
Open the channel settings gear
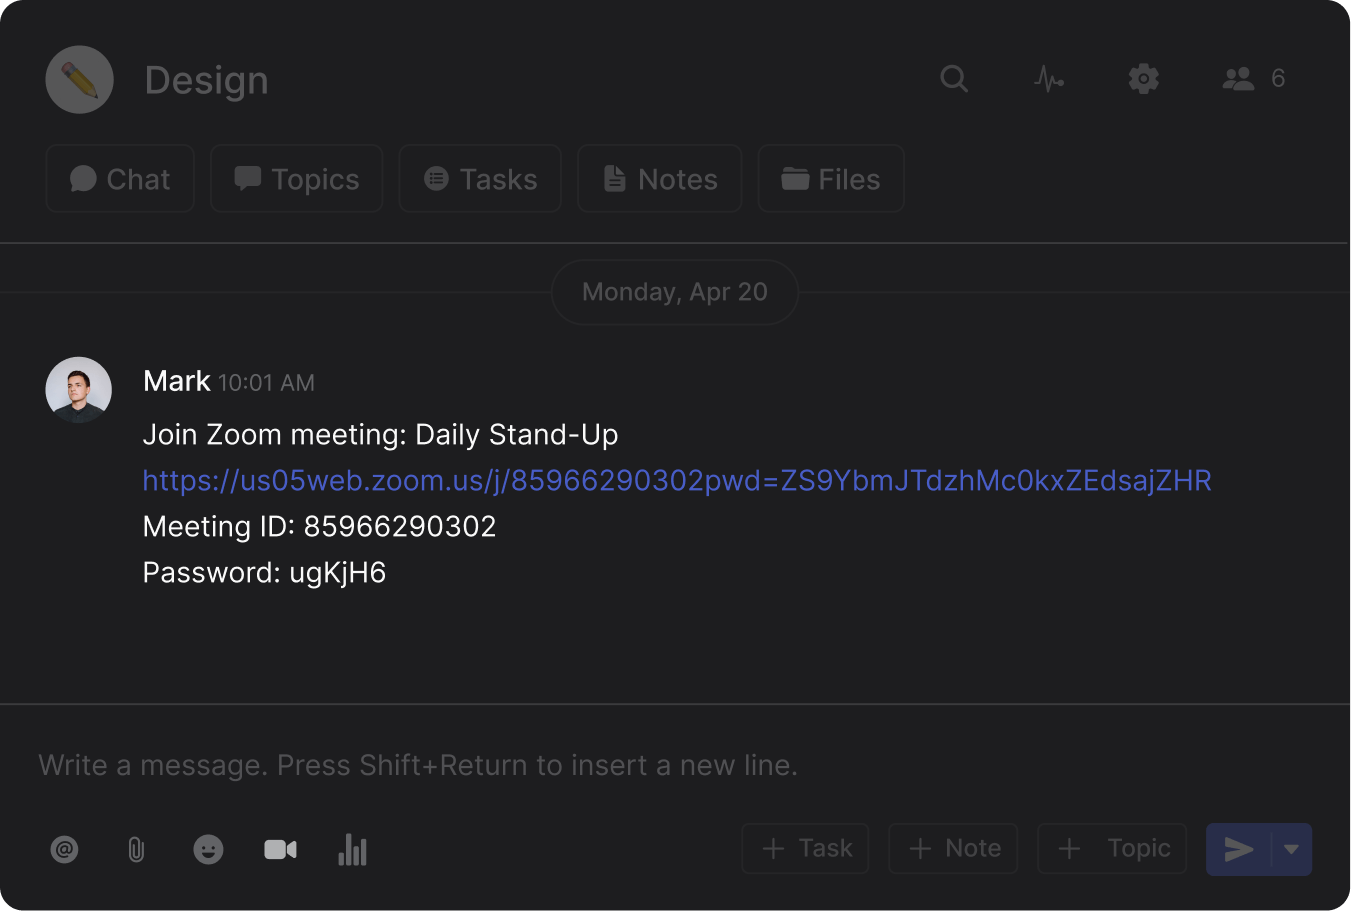point(1143,78)
